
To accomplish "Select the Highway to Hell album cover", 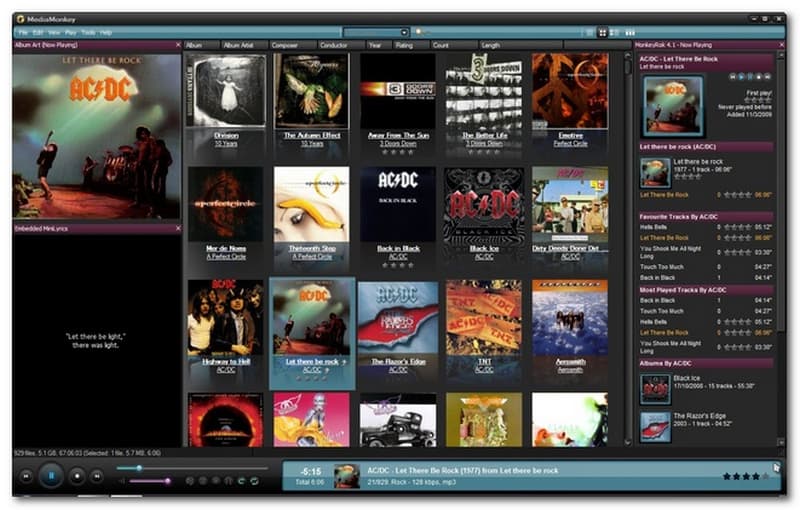I will click(x=226, y=317).
